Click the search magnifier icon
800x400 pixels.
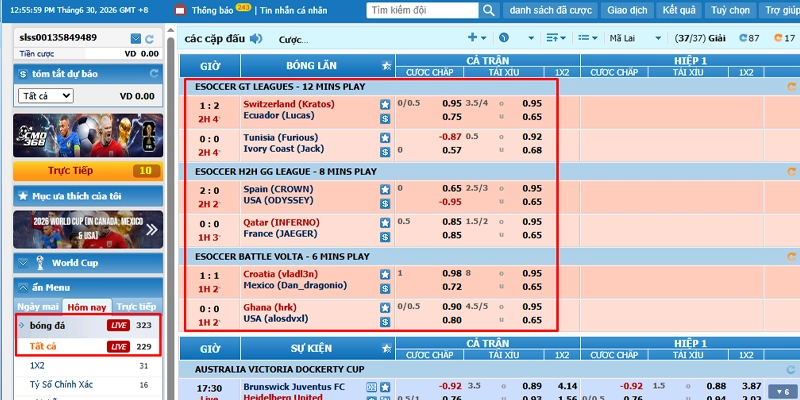(x=489, y=10)
